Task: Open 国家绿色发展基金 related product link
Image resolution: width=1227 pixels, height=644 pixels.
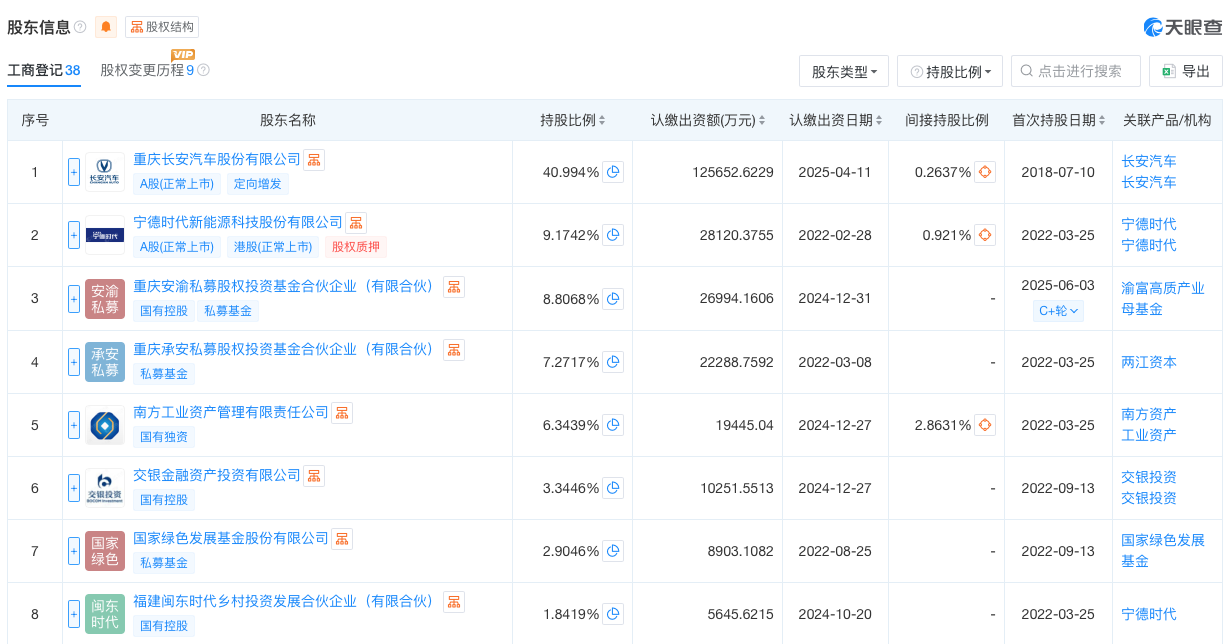Action: pyautogui.click(x=1163, y=551)
